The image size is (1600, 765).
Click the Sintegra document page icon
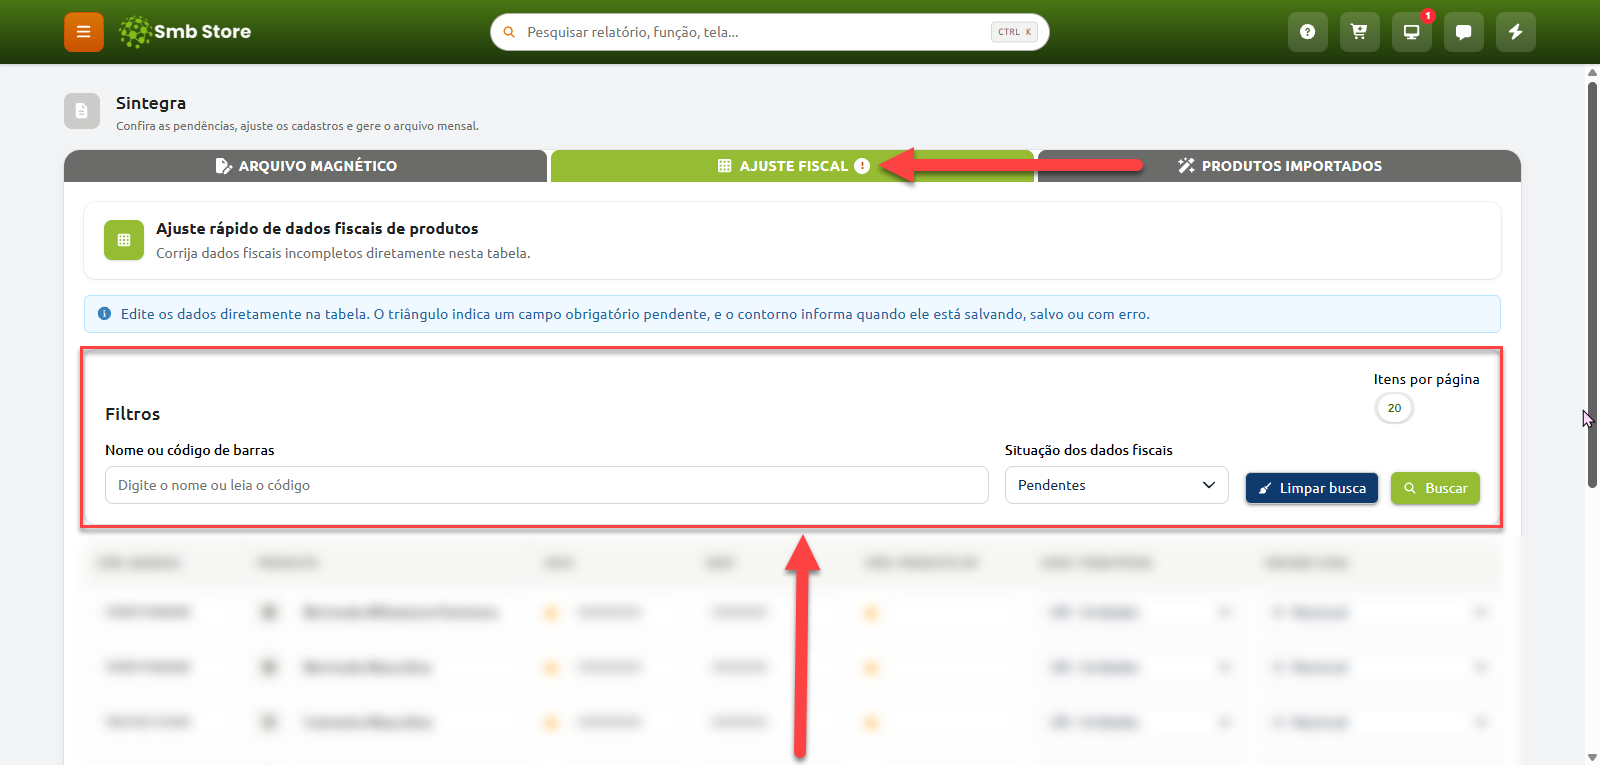82,111
